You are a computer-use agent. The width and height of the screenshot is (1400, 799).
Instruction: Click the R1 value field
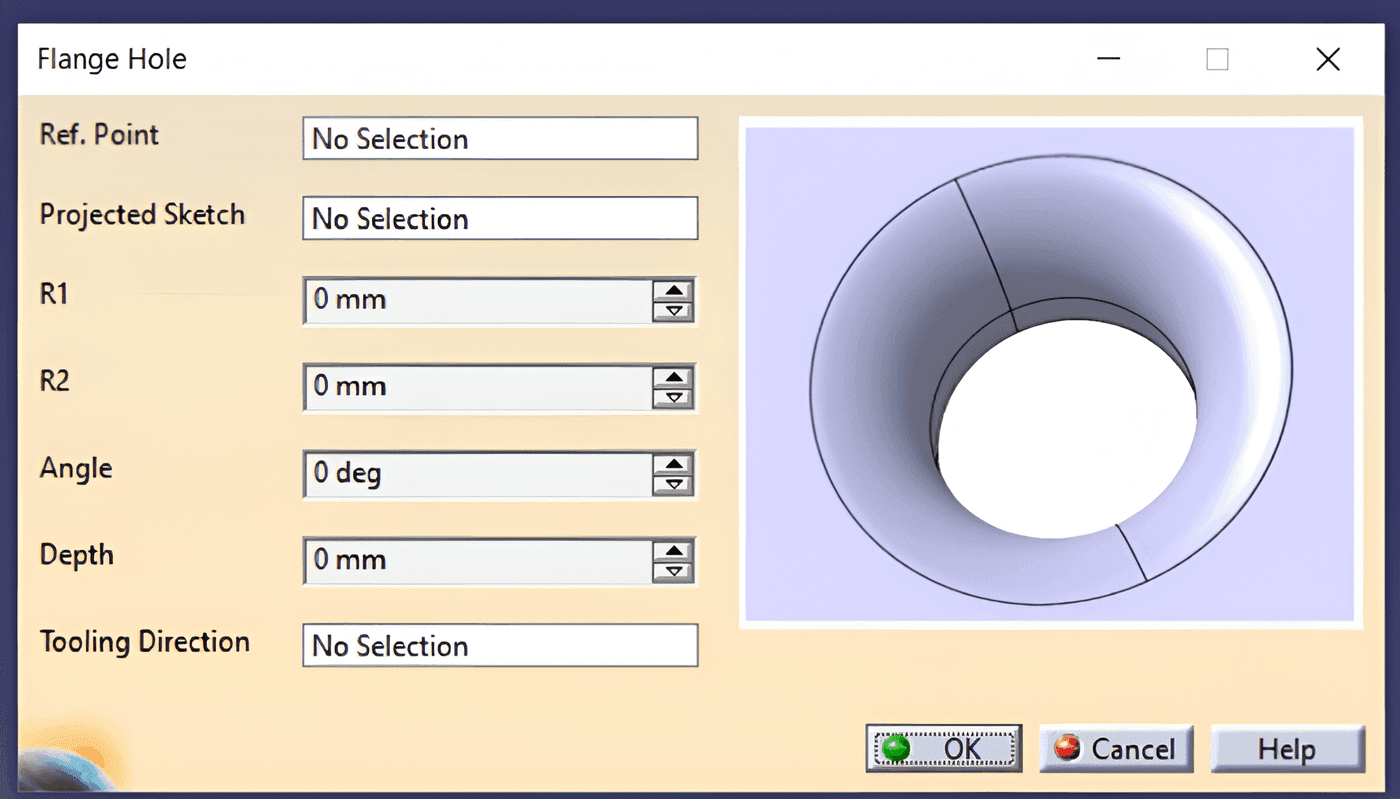[x=478, y=300]
